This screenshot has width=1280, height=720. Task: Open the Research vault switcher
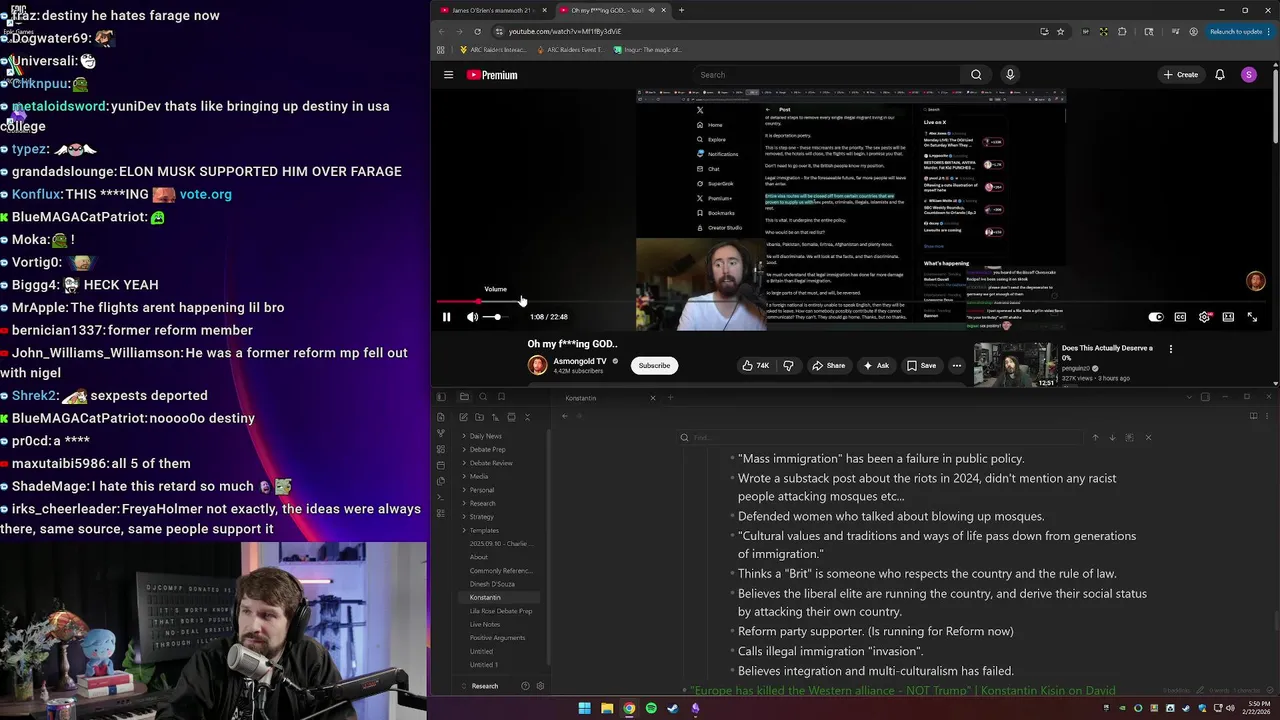point(485,686)
